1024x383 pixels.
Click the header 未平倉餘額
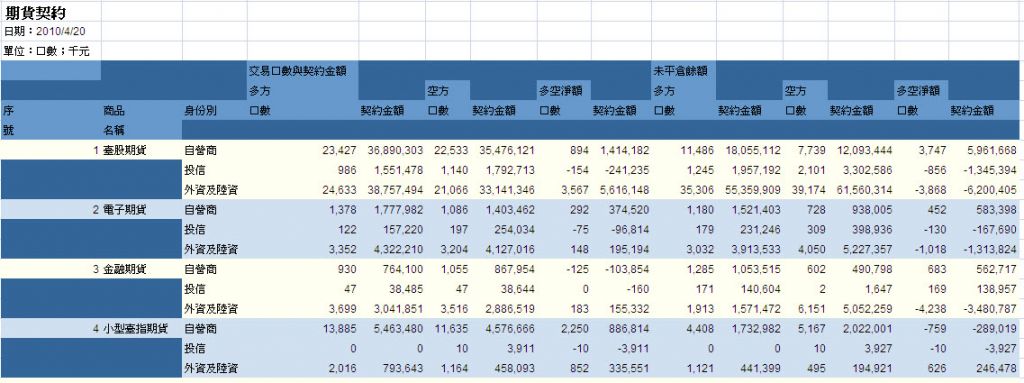pos(681,71)
